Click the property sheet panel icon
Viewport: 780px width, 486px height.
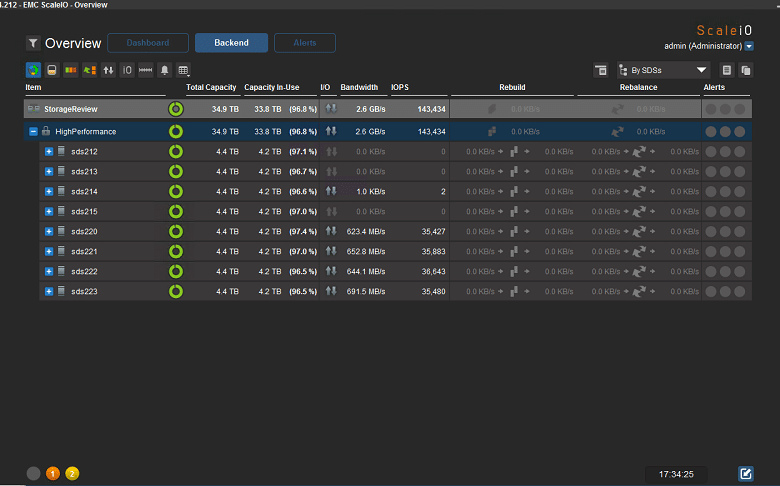coord(601,70)
